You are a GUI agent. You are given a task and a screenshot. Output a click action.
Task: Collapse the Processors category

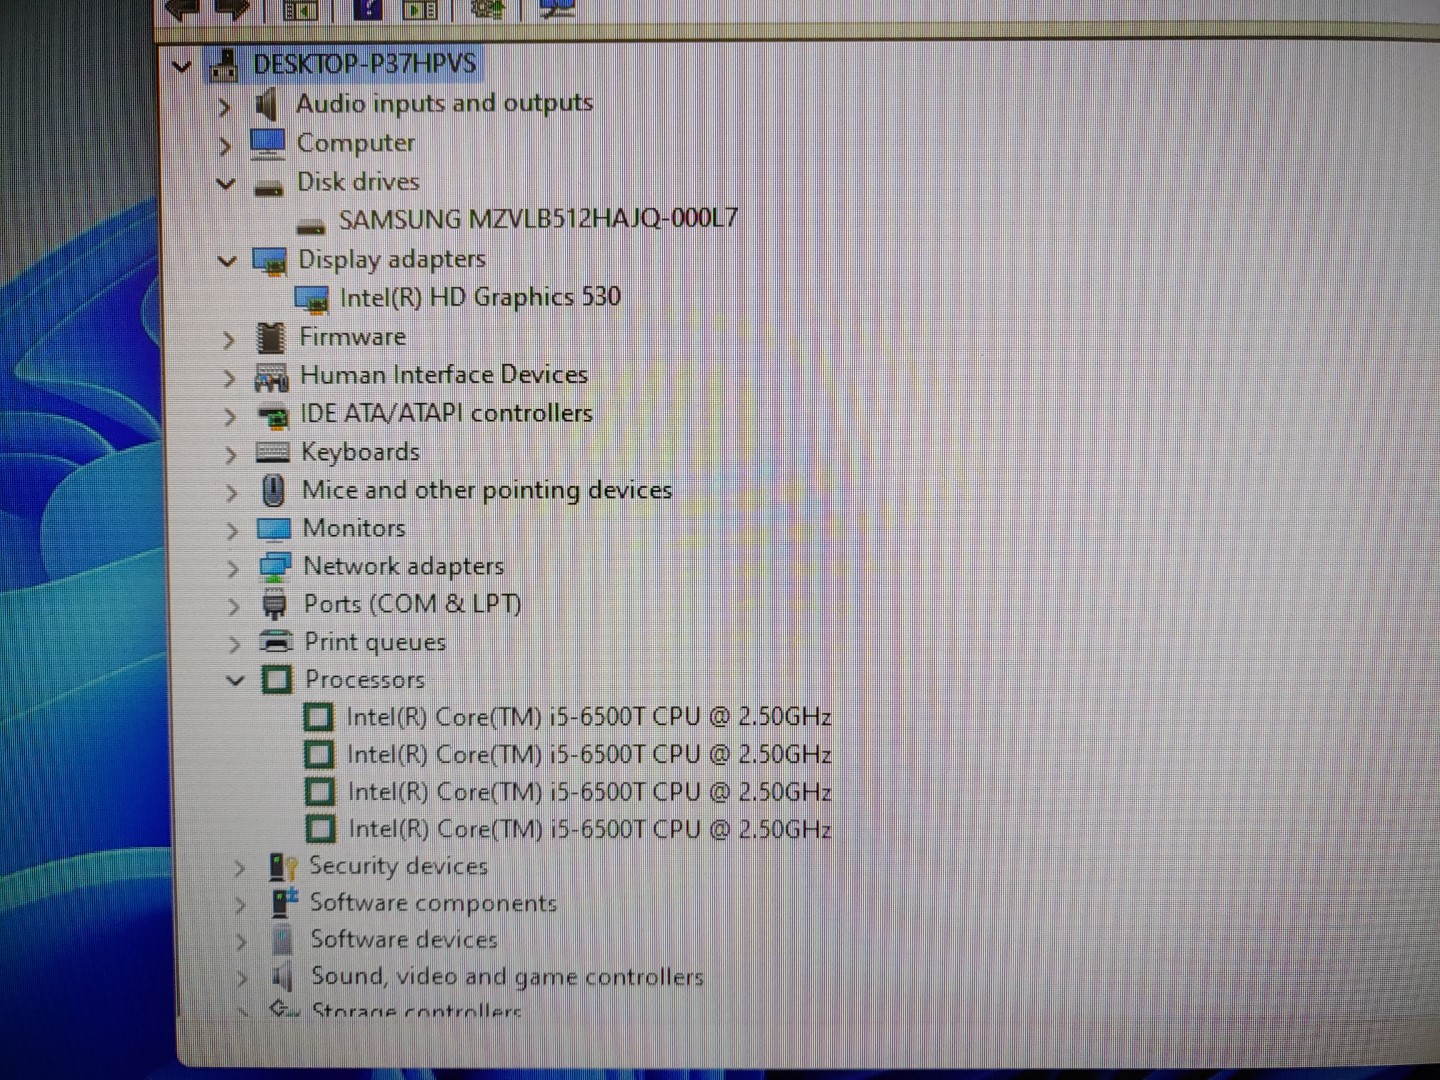(235, 681)
